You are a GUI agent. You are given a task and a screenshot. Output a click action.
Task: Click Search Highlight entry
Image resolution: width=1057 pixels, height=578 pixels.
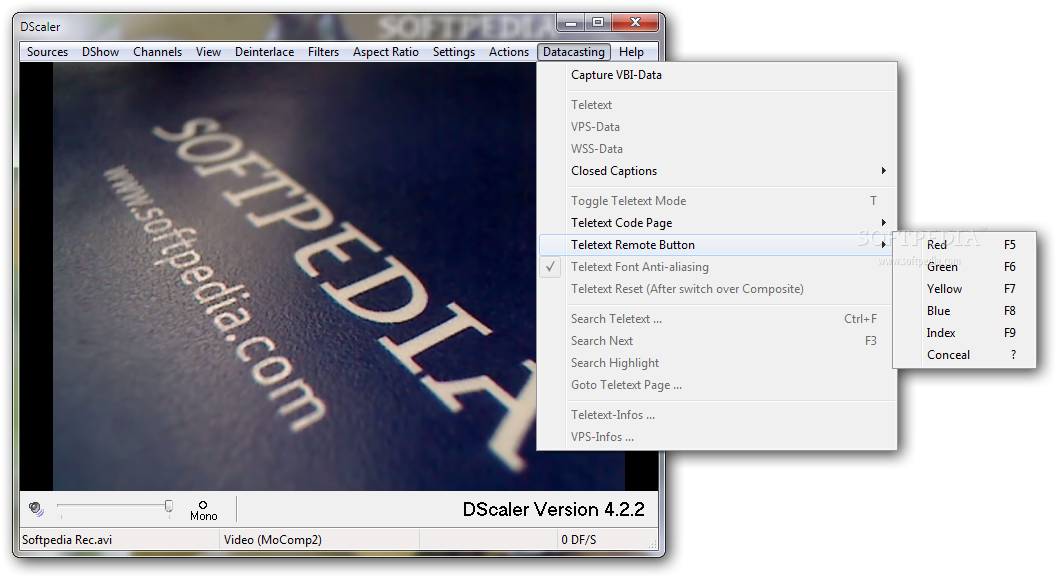pos(717,363)
